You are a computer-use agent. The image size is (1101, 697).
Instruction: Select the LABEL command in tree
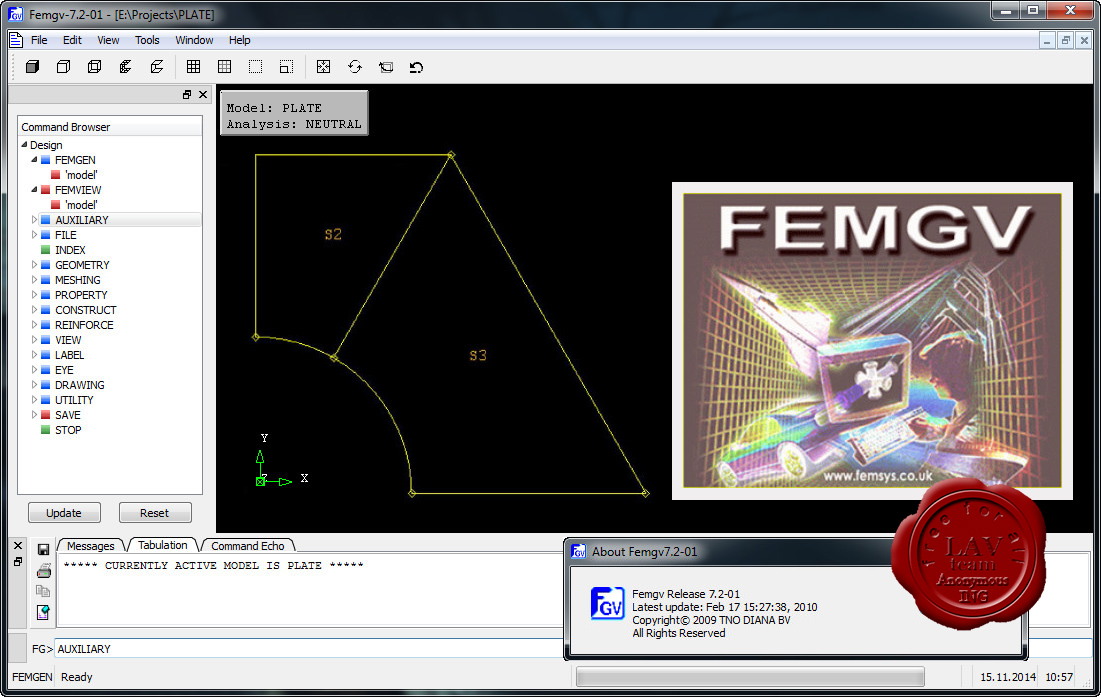coord(70,355)
